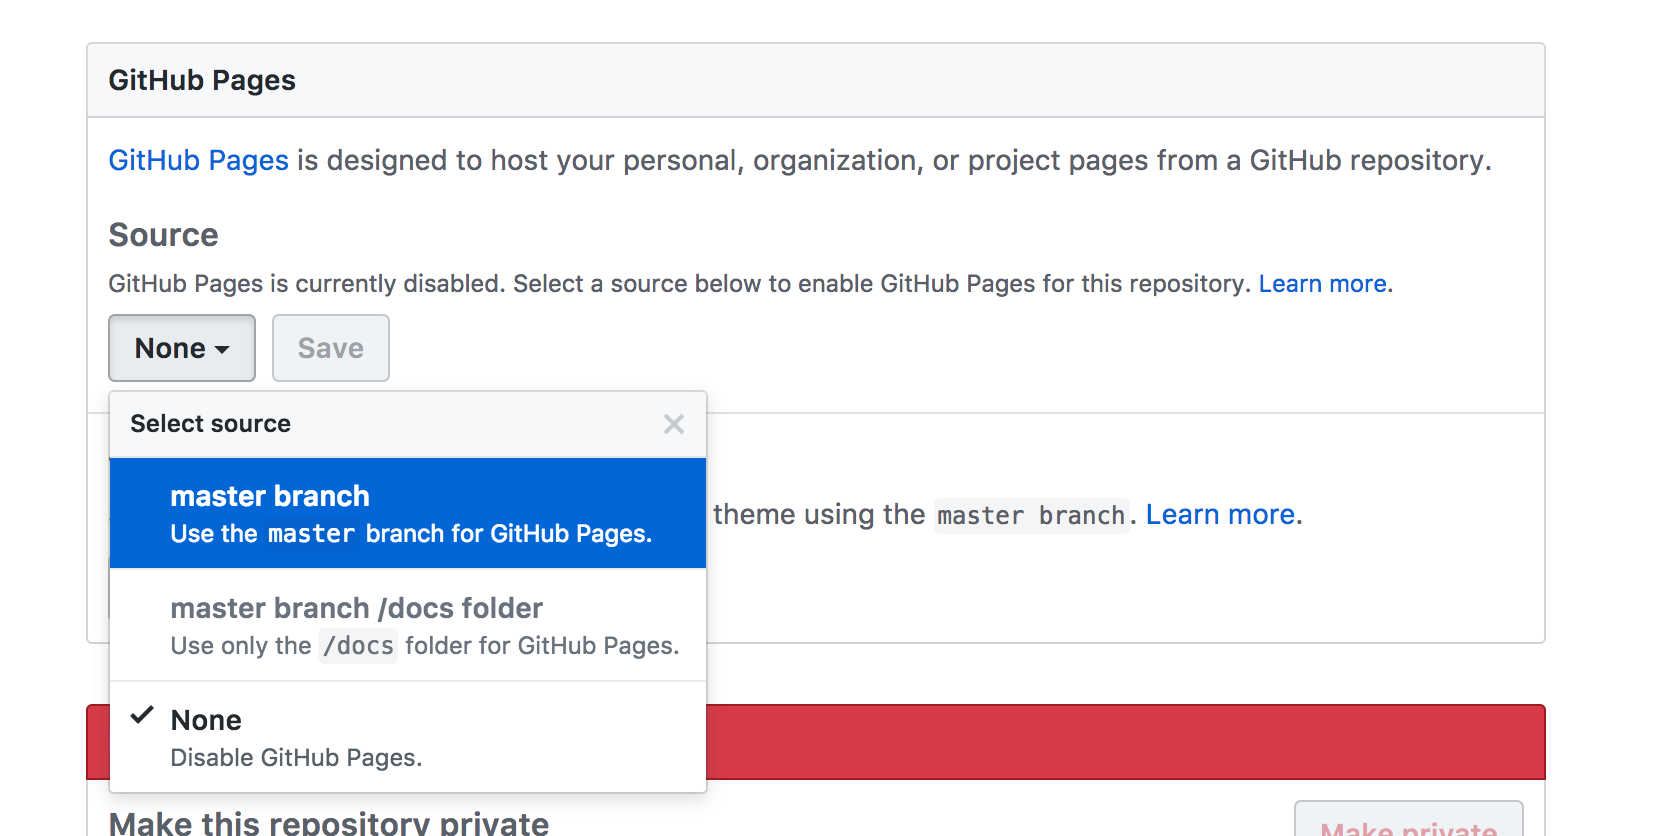Open the None source dropdown button
Viewport: 1654px width, 836px height.
pos(182,348)
